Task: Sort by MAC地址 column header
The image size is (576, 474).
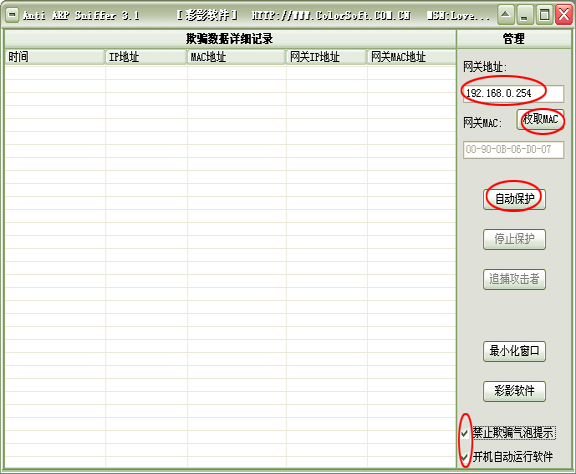Action: point(237,57)
